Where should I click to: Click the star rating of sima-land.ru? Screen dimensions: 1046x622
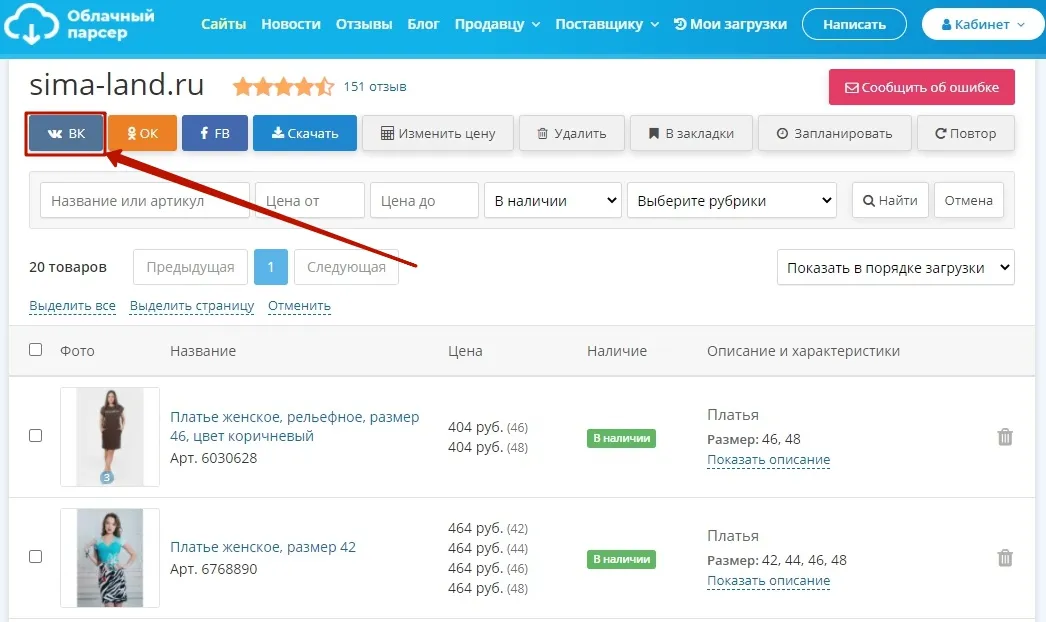click(284, 87)
